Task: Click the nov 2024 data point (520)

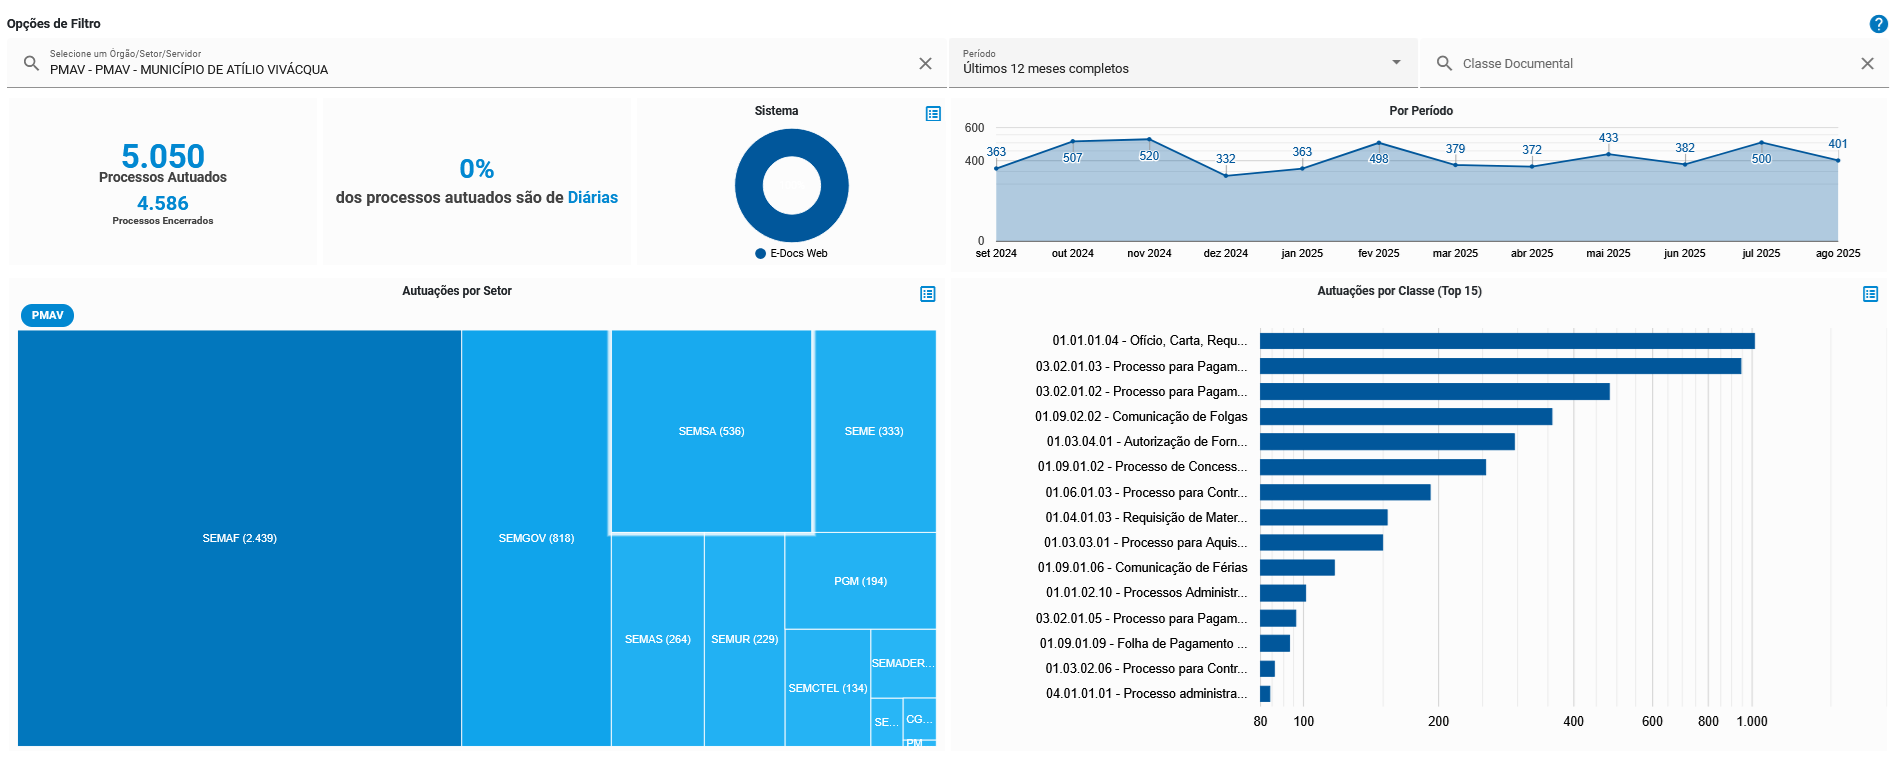Action: (x=1149, y=140)
